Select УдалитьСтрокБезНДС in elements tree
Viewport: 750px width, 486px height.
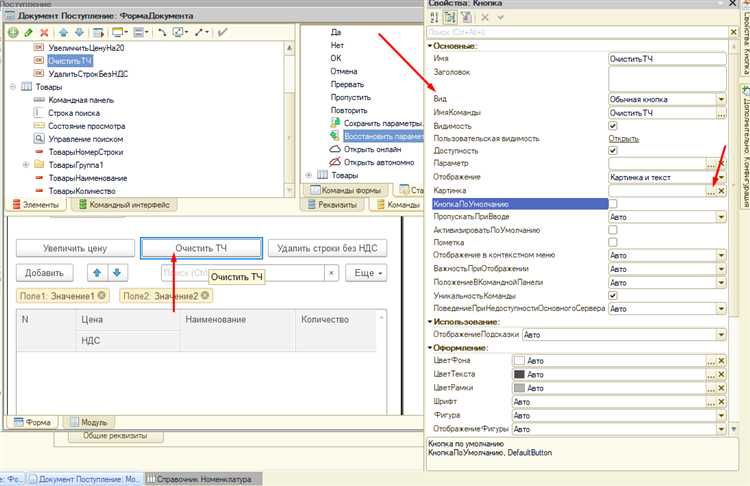pyautogui.click(x=88, y=74)
